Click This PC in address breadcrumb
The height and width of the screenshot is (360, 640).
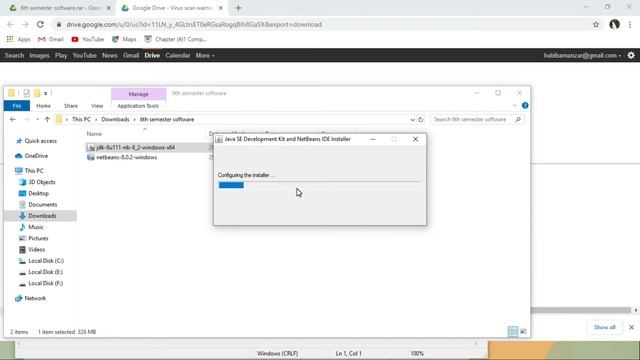(81, 120)
